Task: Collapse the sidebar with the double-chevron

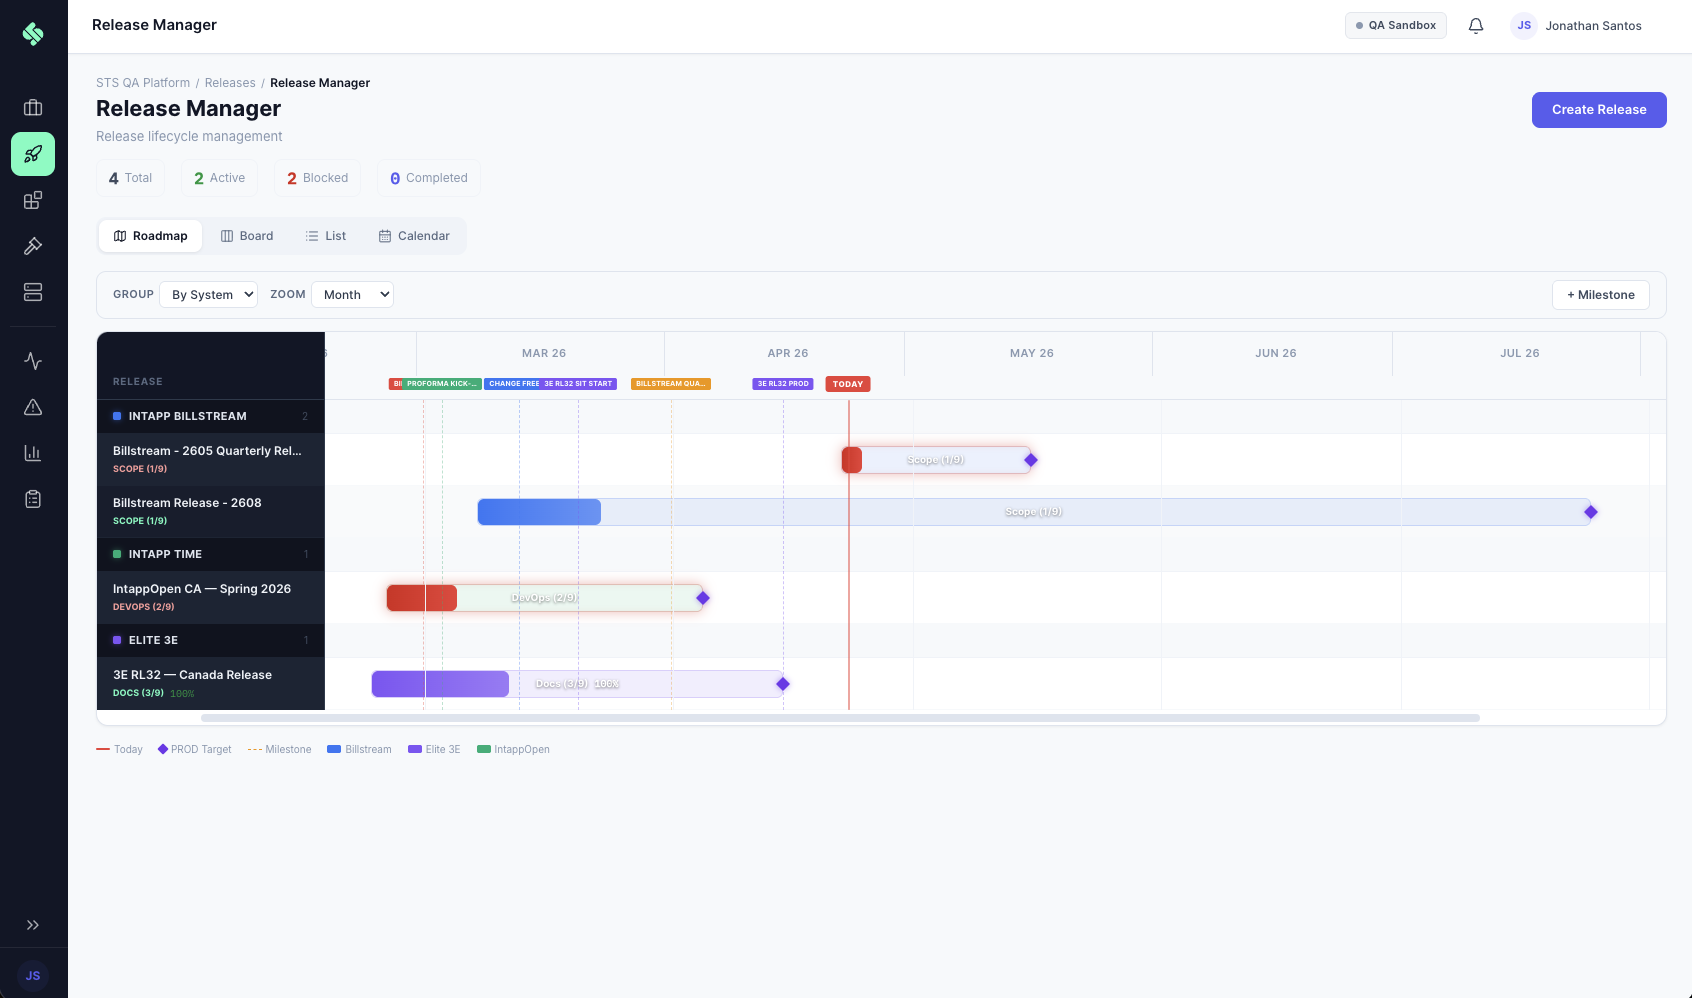Action: [x=33, y=924]
